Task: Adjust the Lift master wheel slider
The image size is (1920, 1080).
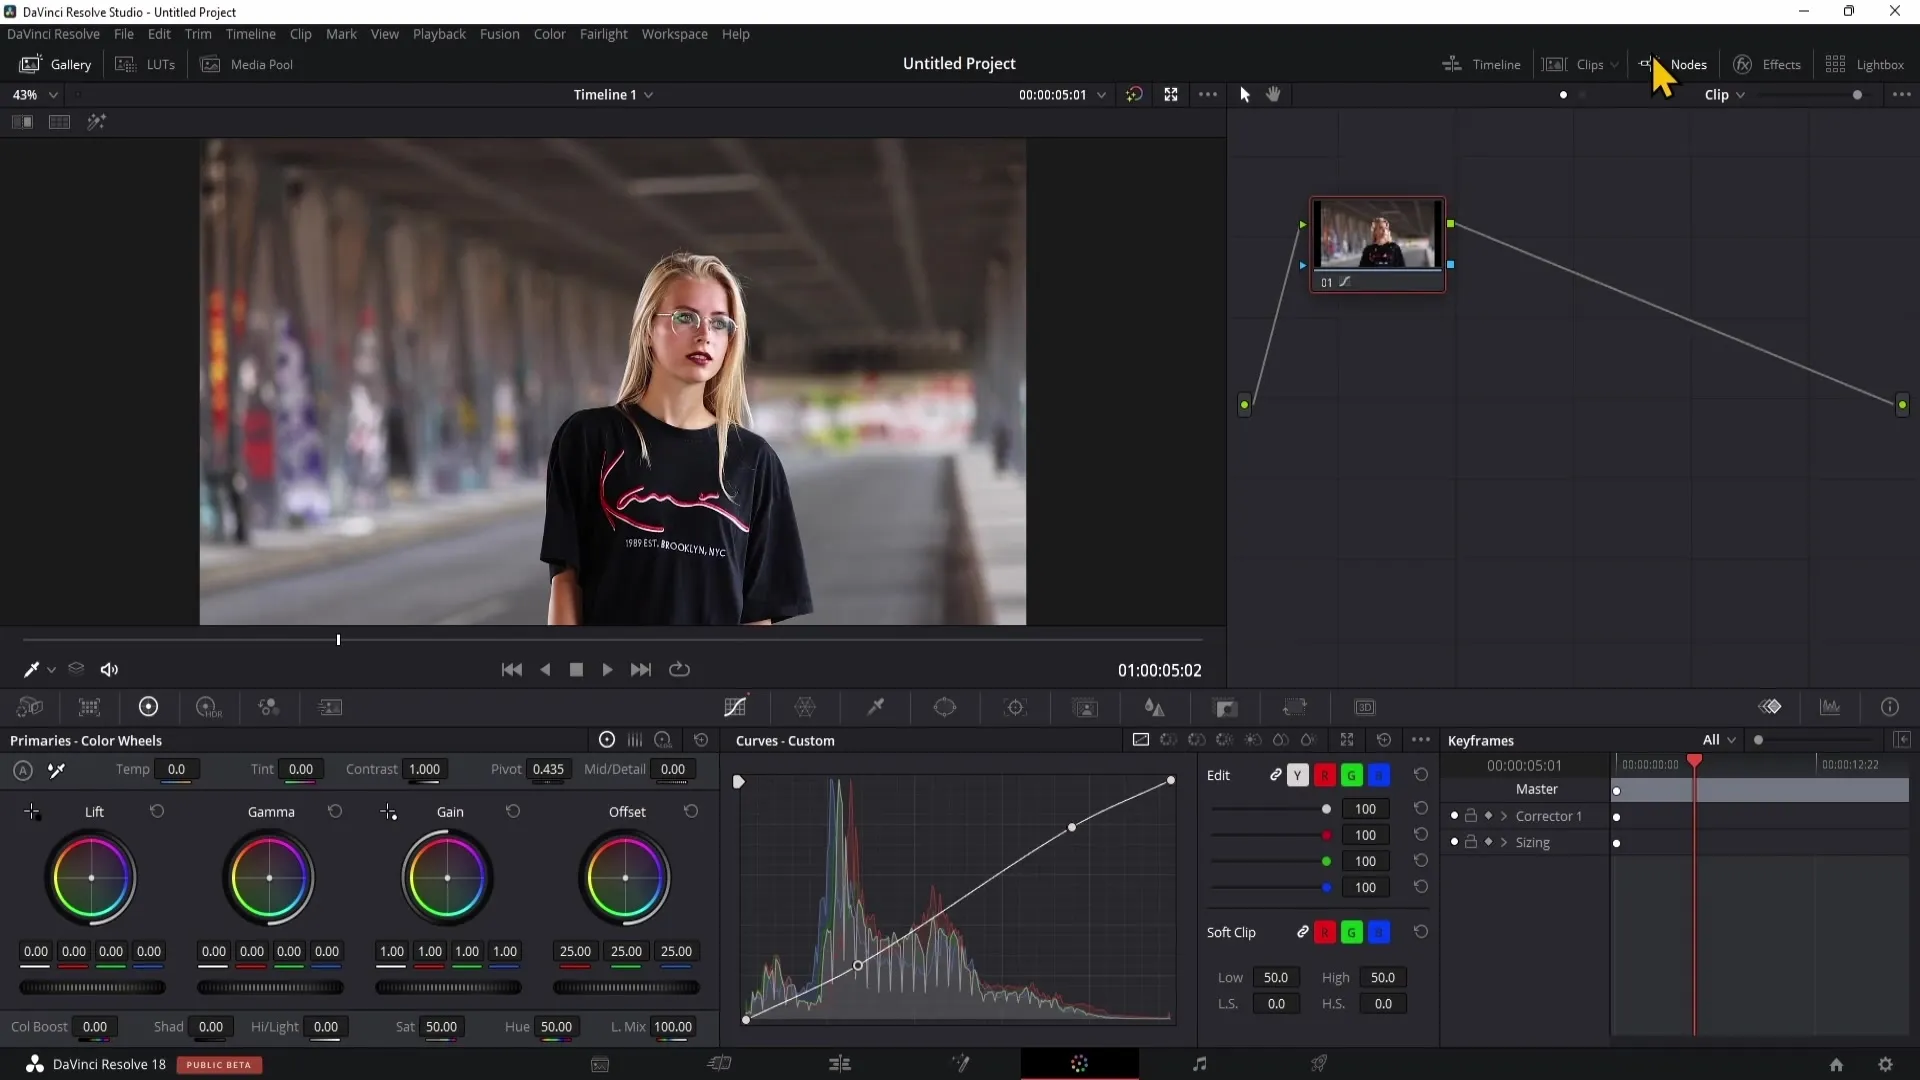Action: (92, 988)
